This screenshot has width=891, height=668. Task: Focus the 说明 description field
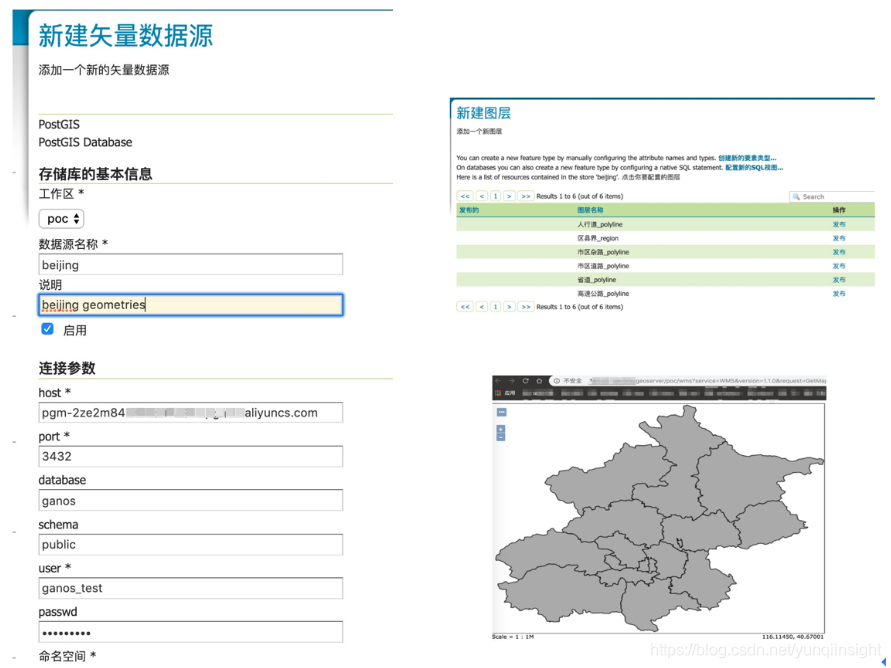(x=191, y=305)
